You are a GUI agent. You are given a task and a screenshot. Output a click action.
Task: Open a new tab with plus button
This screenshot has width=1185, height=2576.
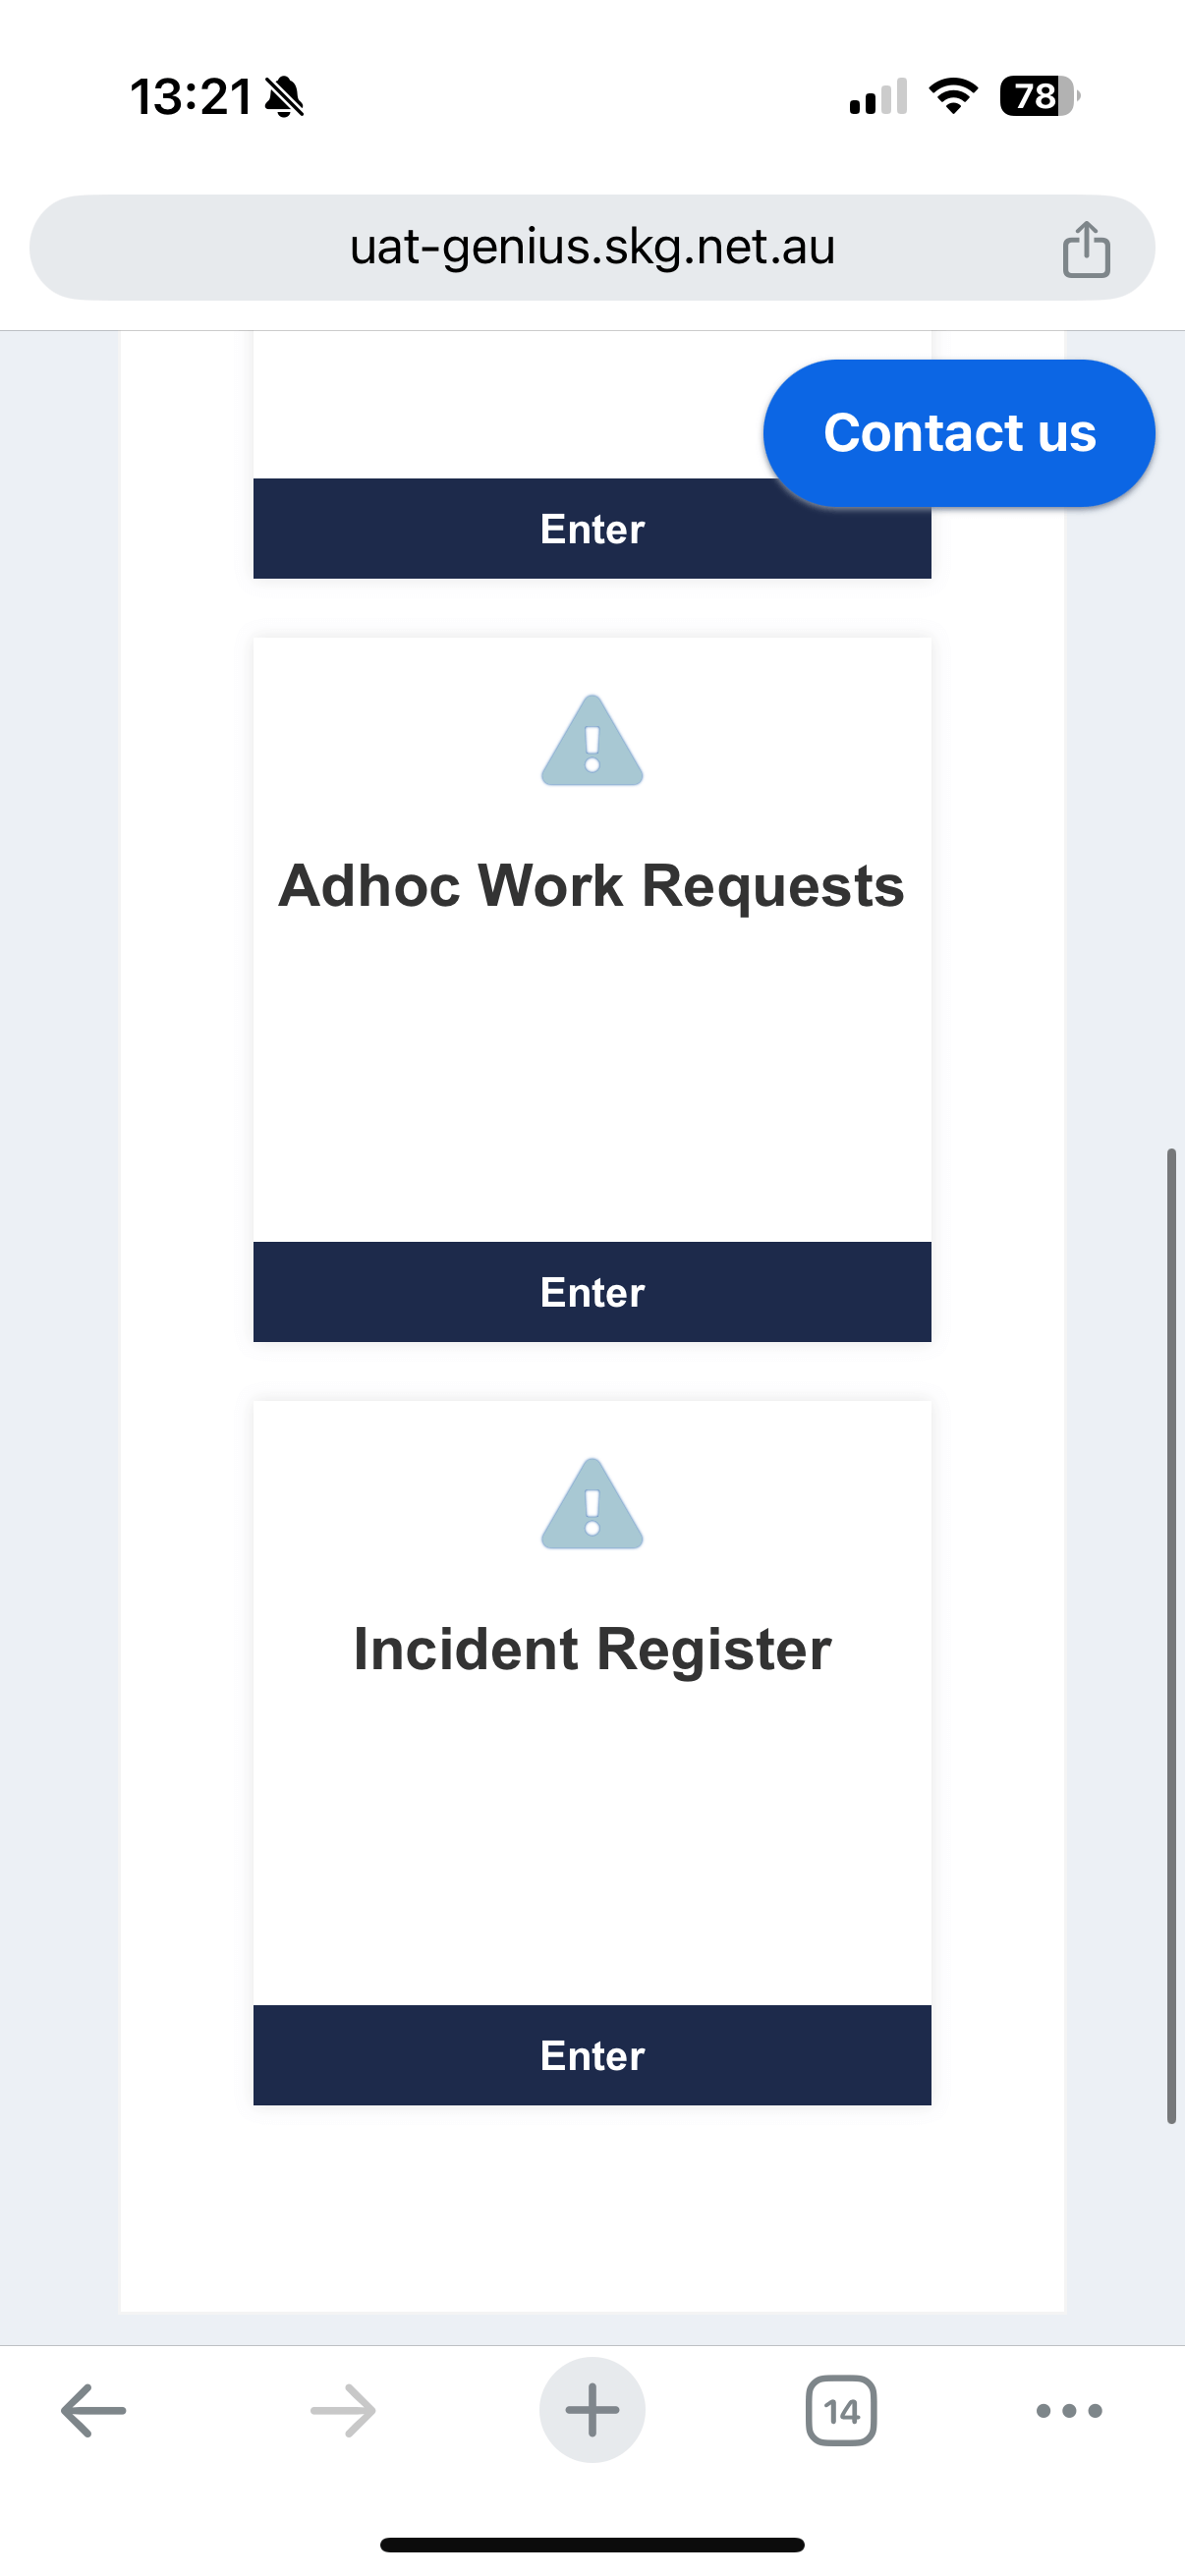click(592, 2410)
